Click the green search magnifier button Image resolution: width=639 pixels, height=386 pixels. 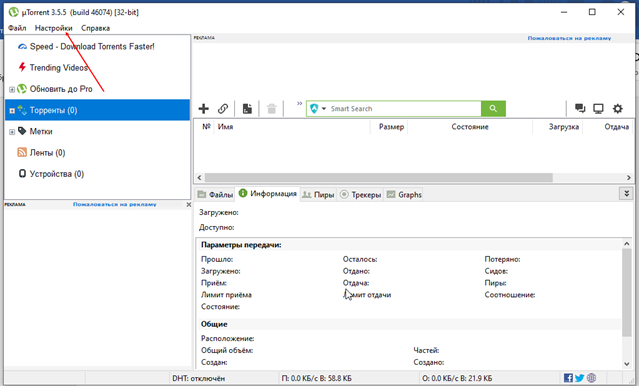click(493, 108)
